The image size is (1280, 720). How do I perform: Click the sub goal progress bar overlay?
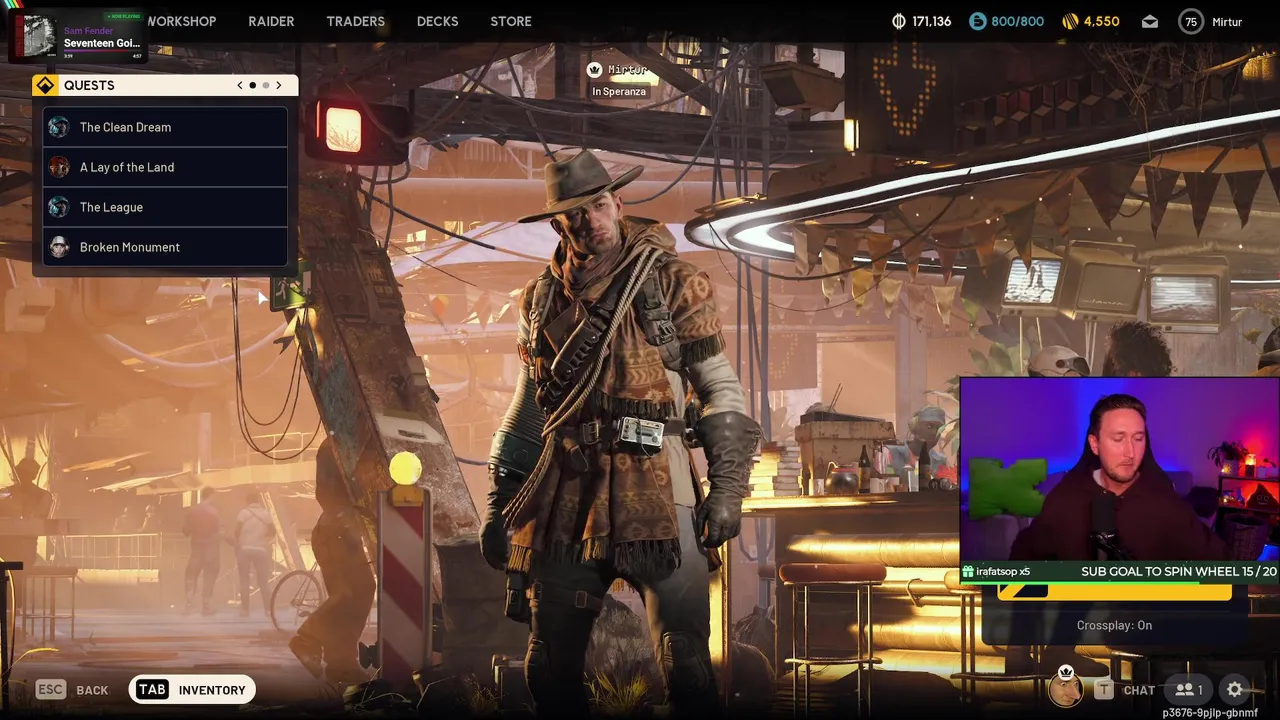click(1119, 571)
